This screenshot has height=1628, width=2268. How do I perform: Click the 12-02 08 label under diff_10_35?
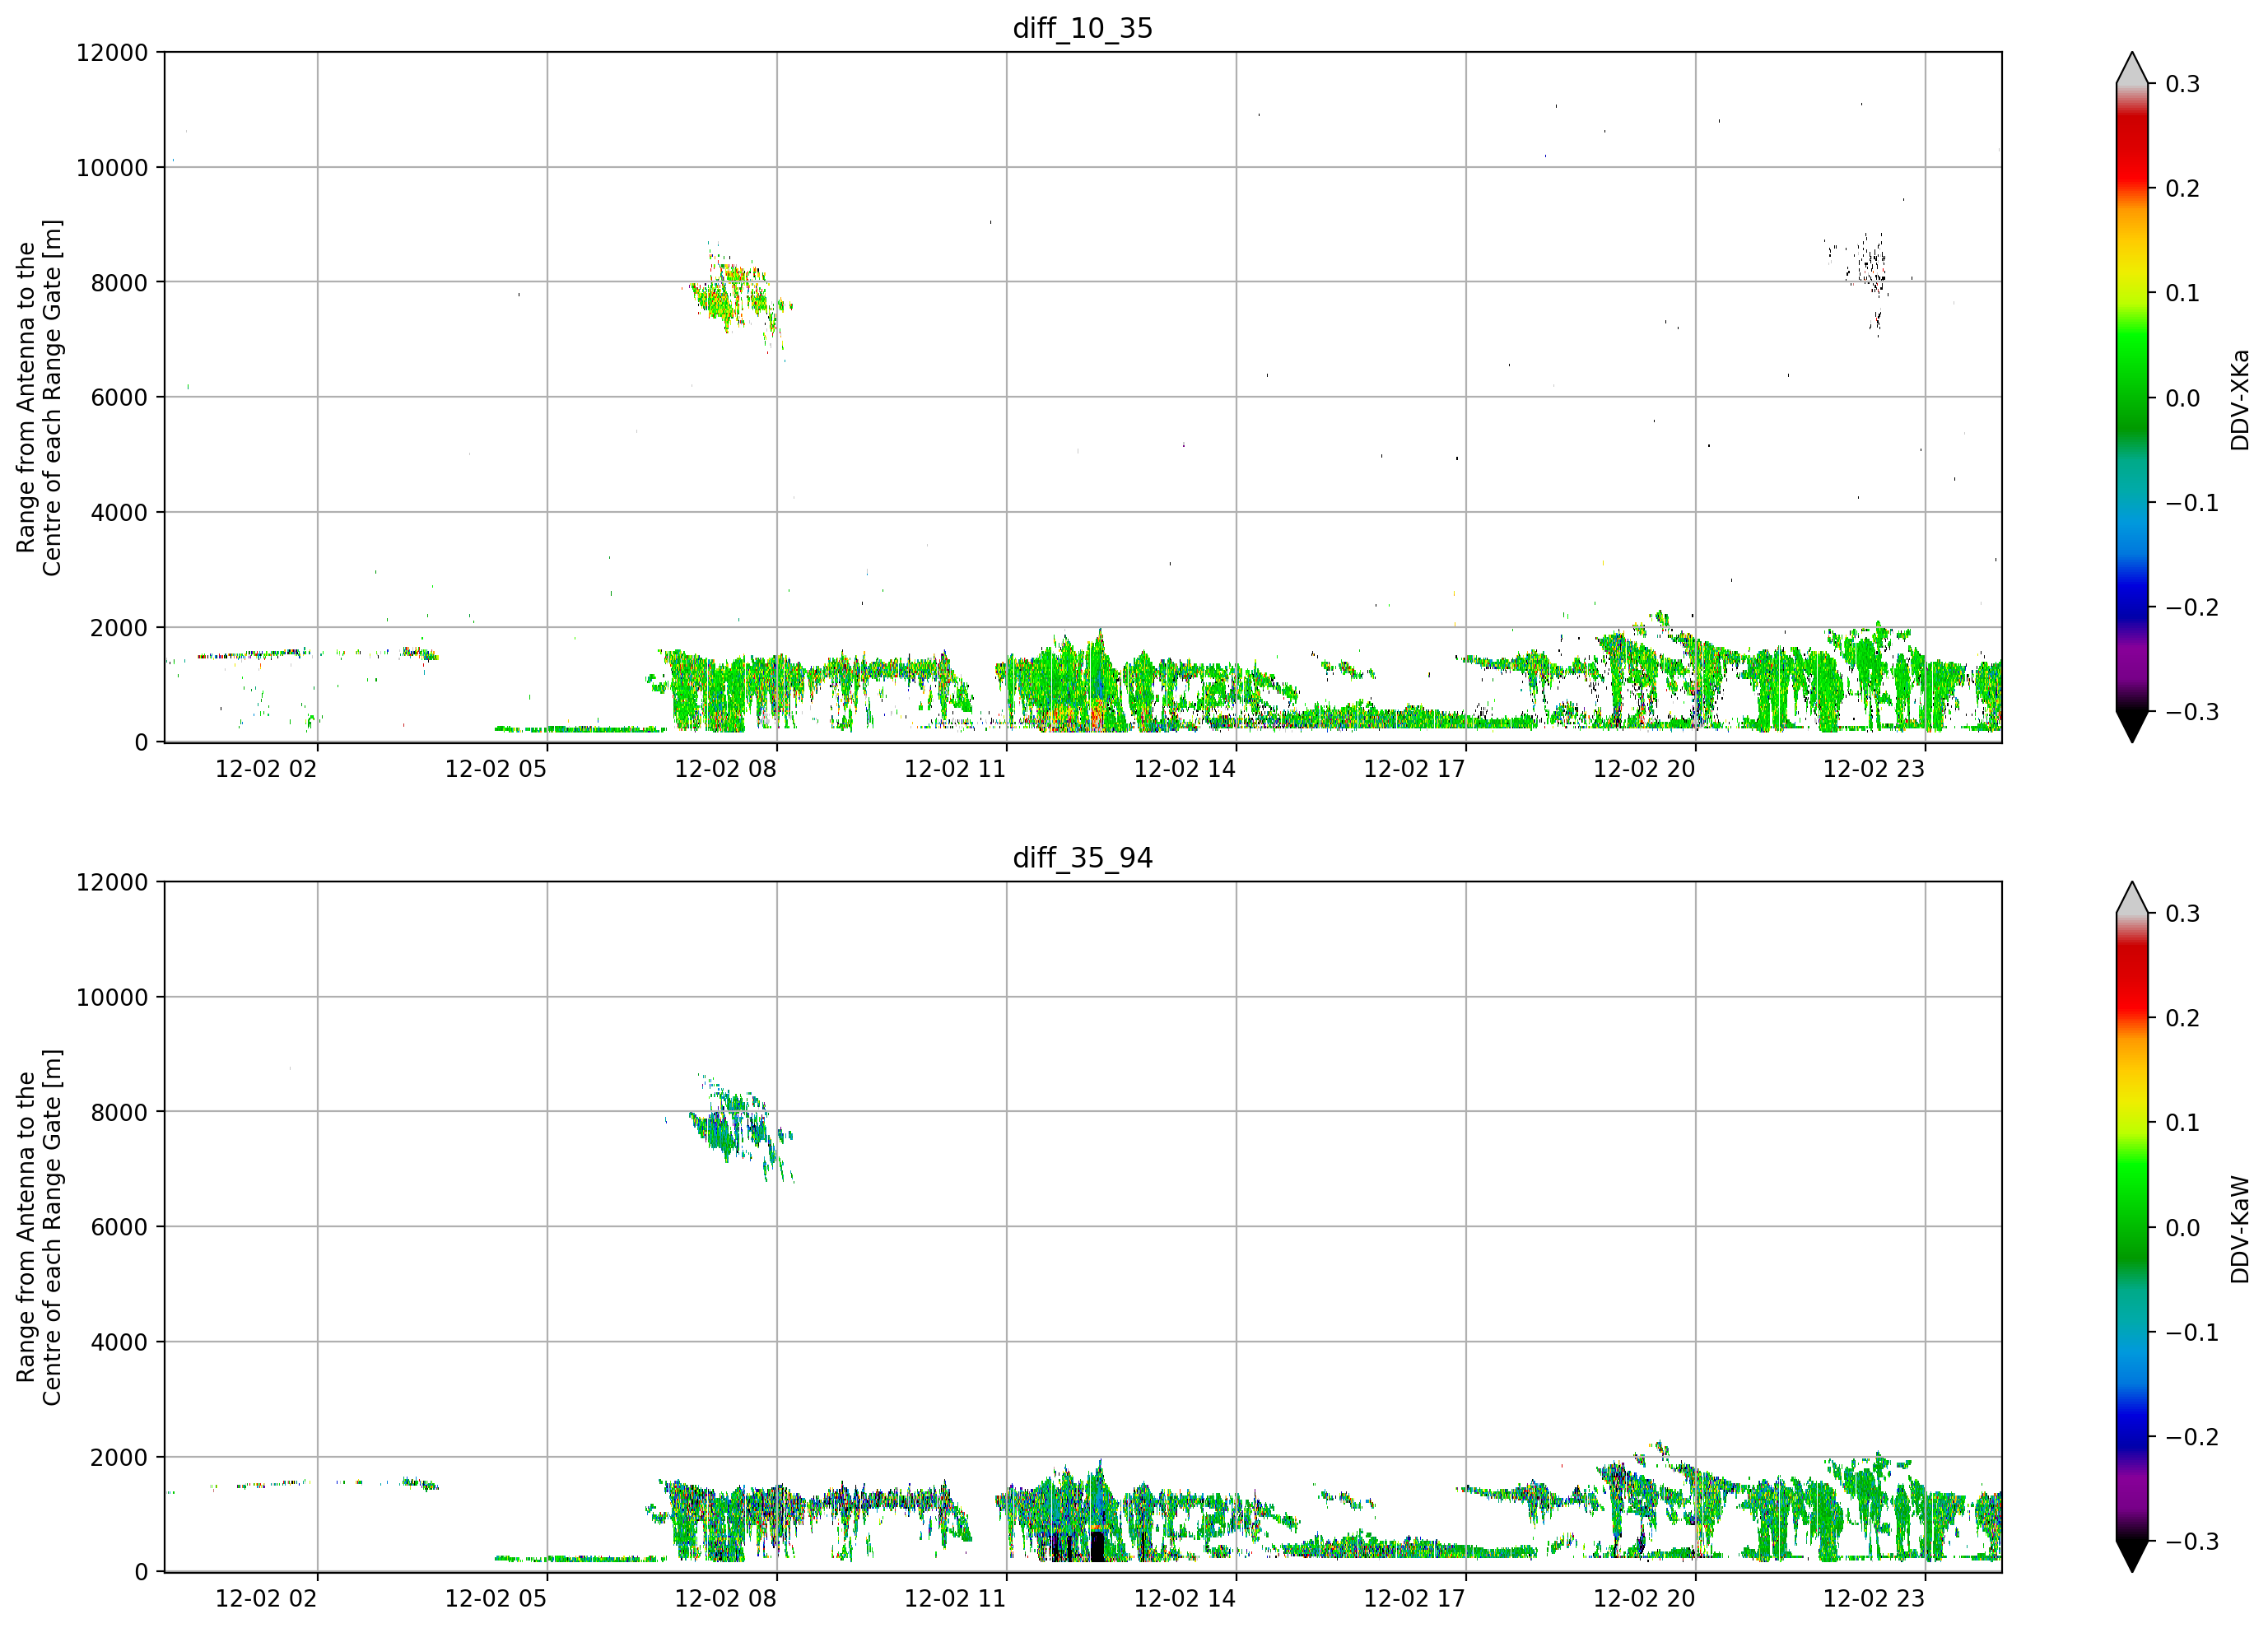pyautogui.click(x=725, y=769)
